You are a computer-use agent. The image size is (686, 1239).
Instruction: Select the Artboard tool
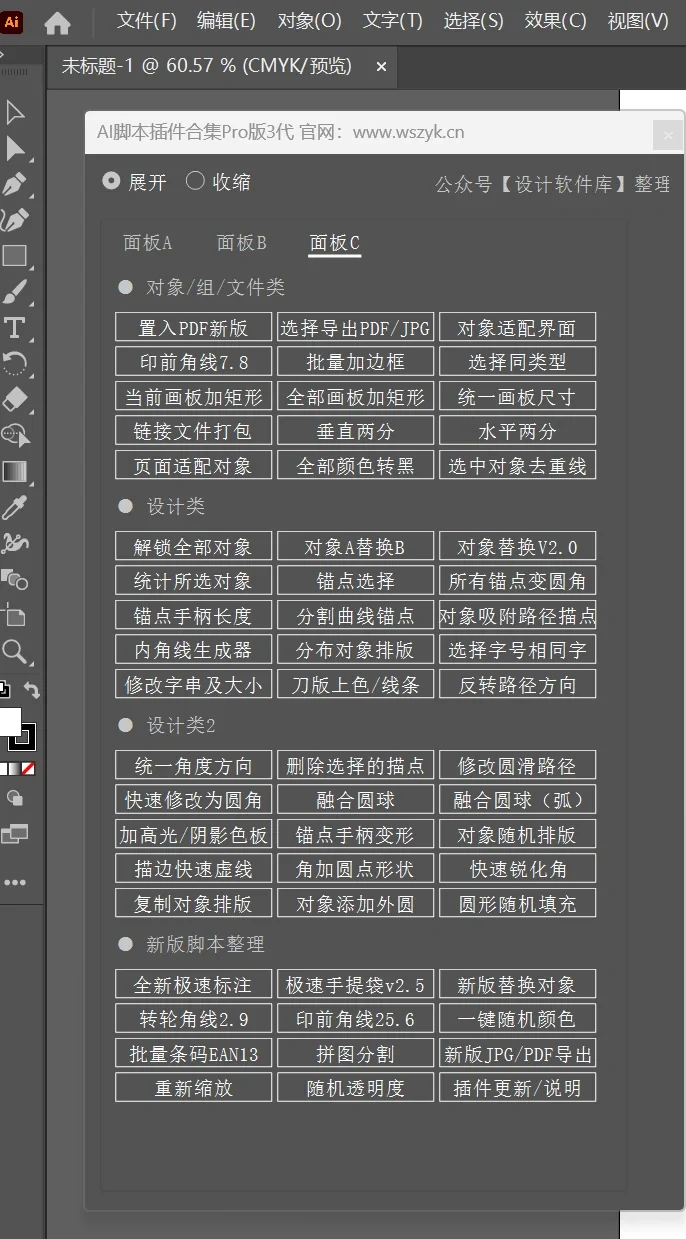tap(15, 614)
